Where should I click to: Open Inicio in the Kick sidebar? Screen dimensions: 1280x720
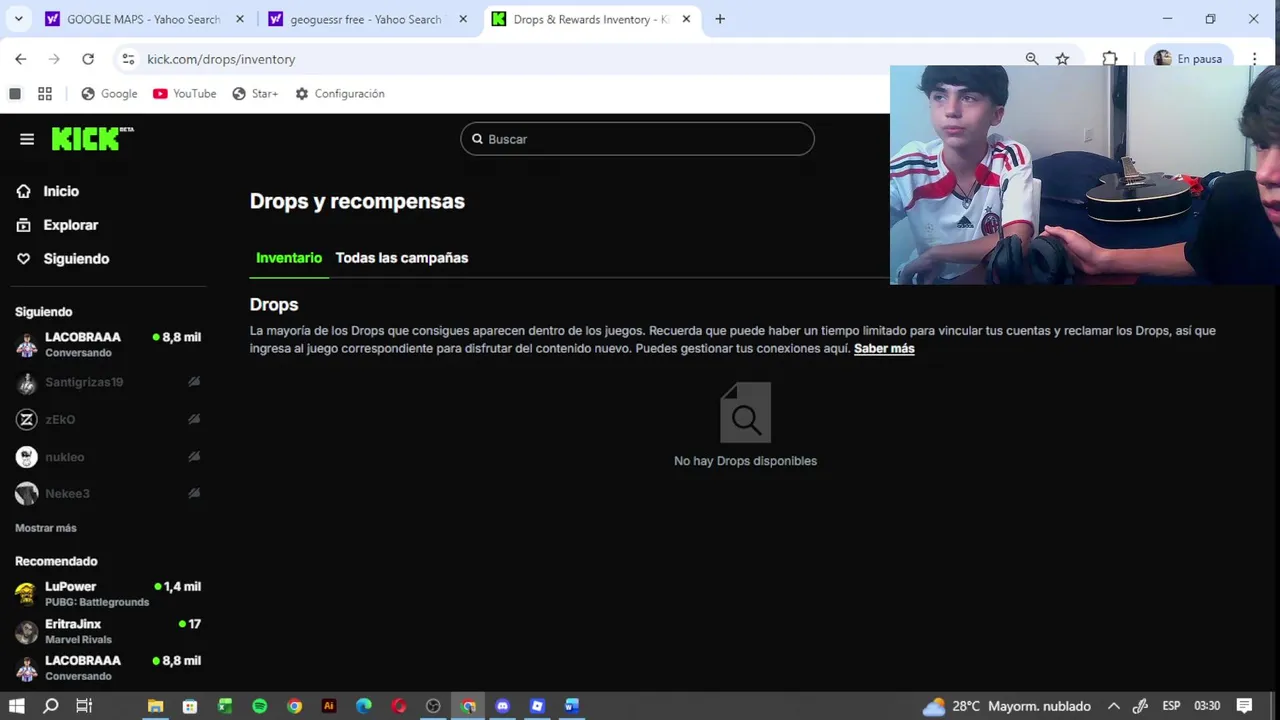click(61, 191)
